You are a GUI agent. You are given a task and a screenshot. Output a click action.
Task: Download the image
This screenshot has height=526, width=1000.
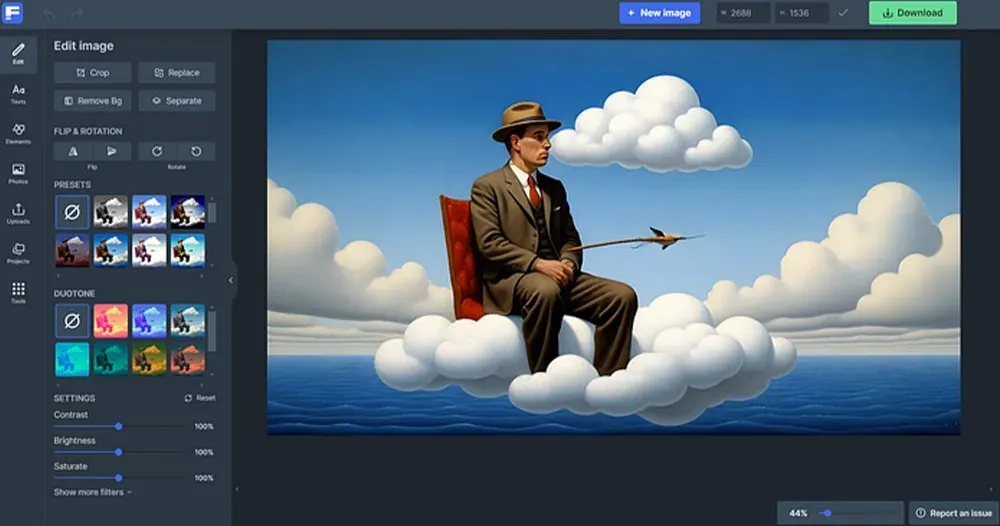(913, 13)
